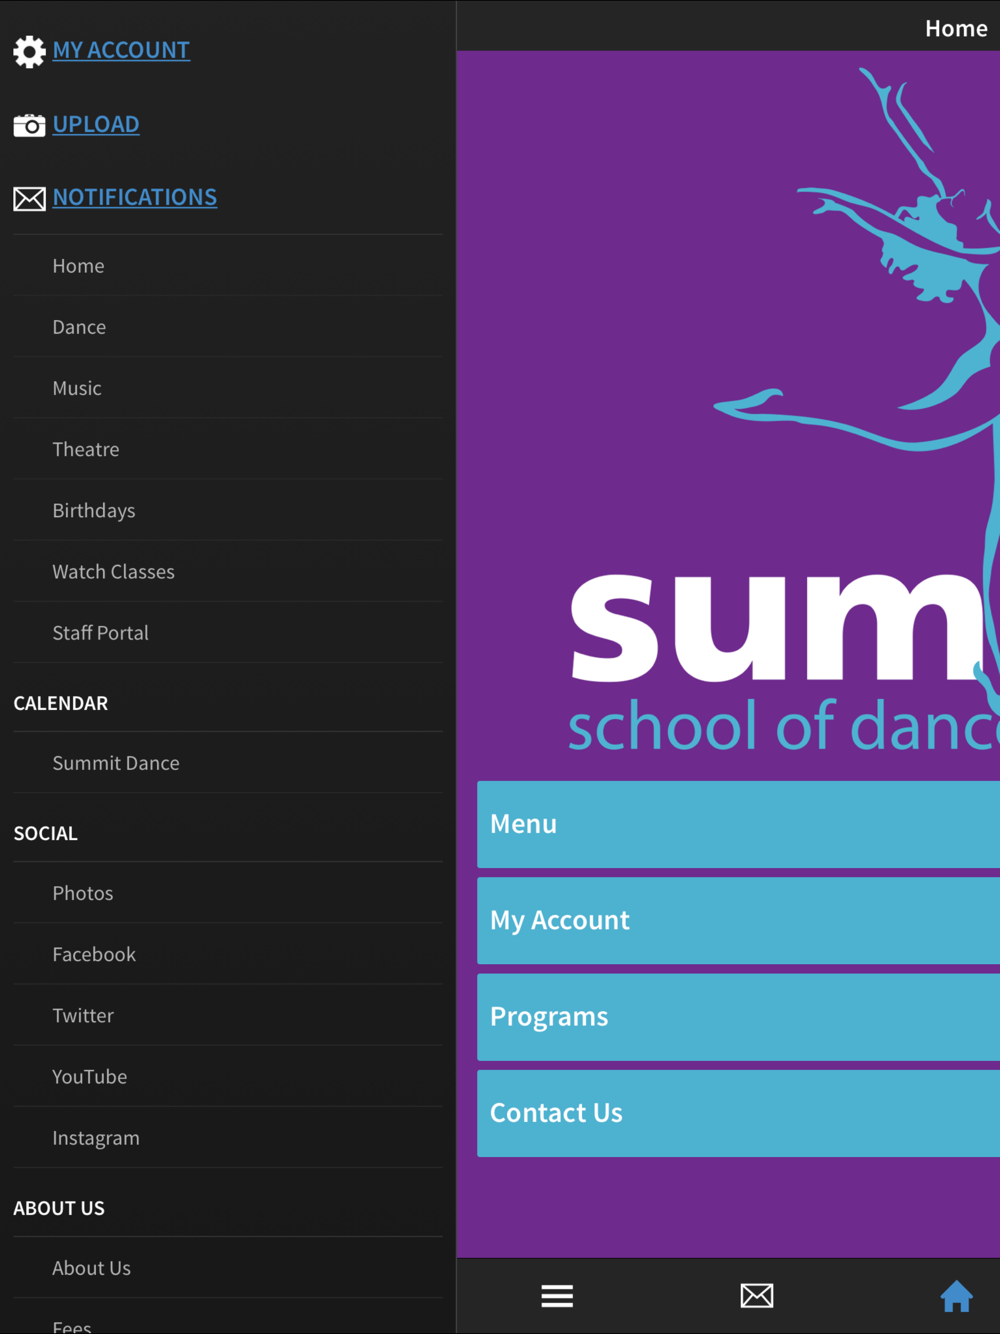Open YouTube under Social
Screen dimensions: 1000x1334
(228, 1076)
